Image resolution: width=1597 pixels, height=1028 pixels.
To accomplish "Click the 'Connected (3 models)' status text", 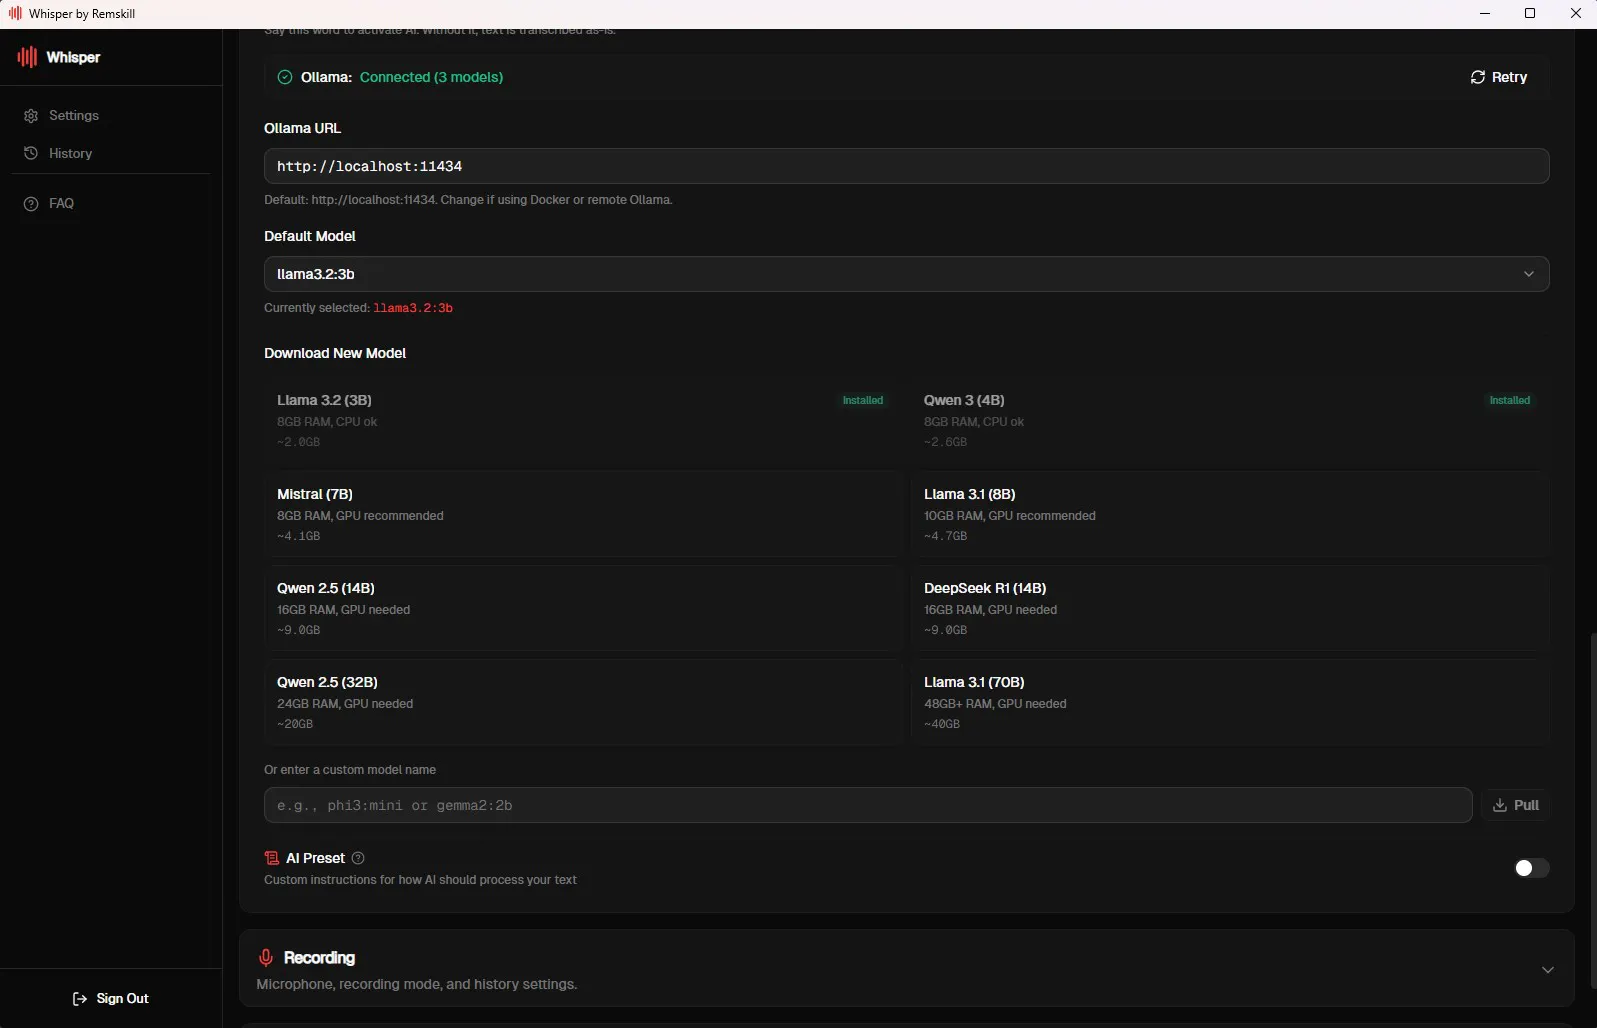I will tap(431, 77).
